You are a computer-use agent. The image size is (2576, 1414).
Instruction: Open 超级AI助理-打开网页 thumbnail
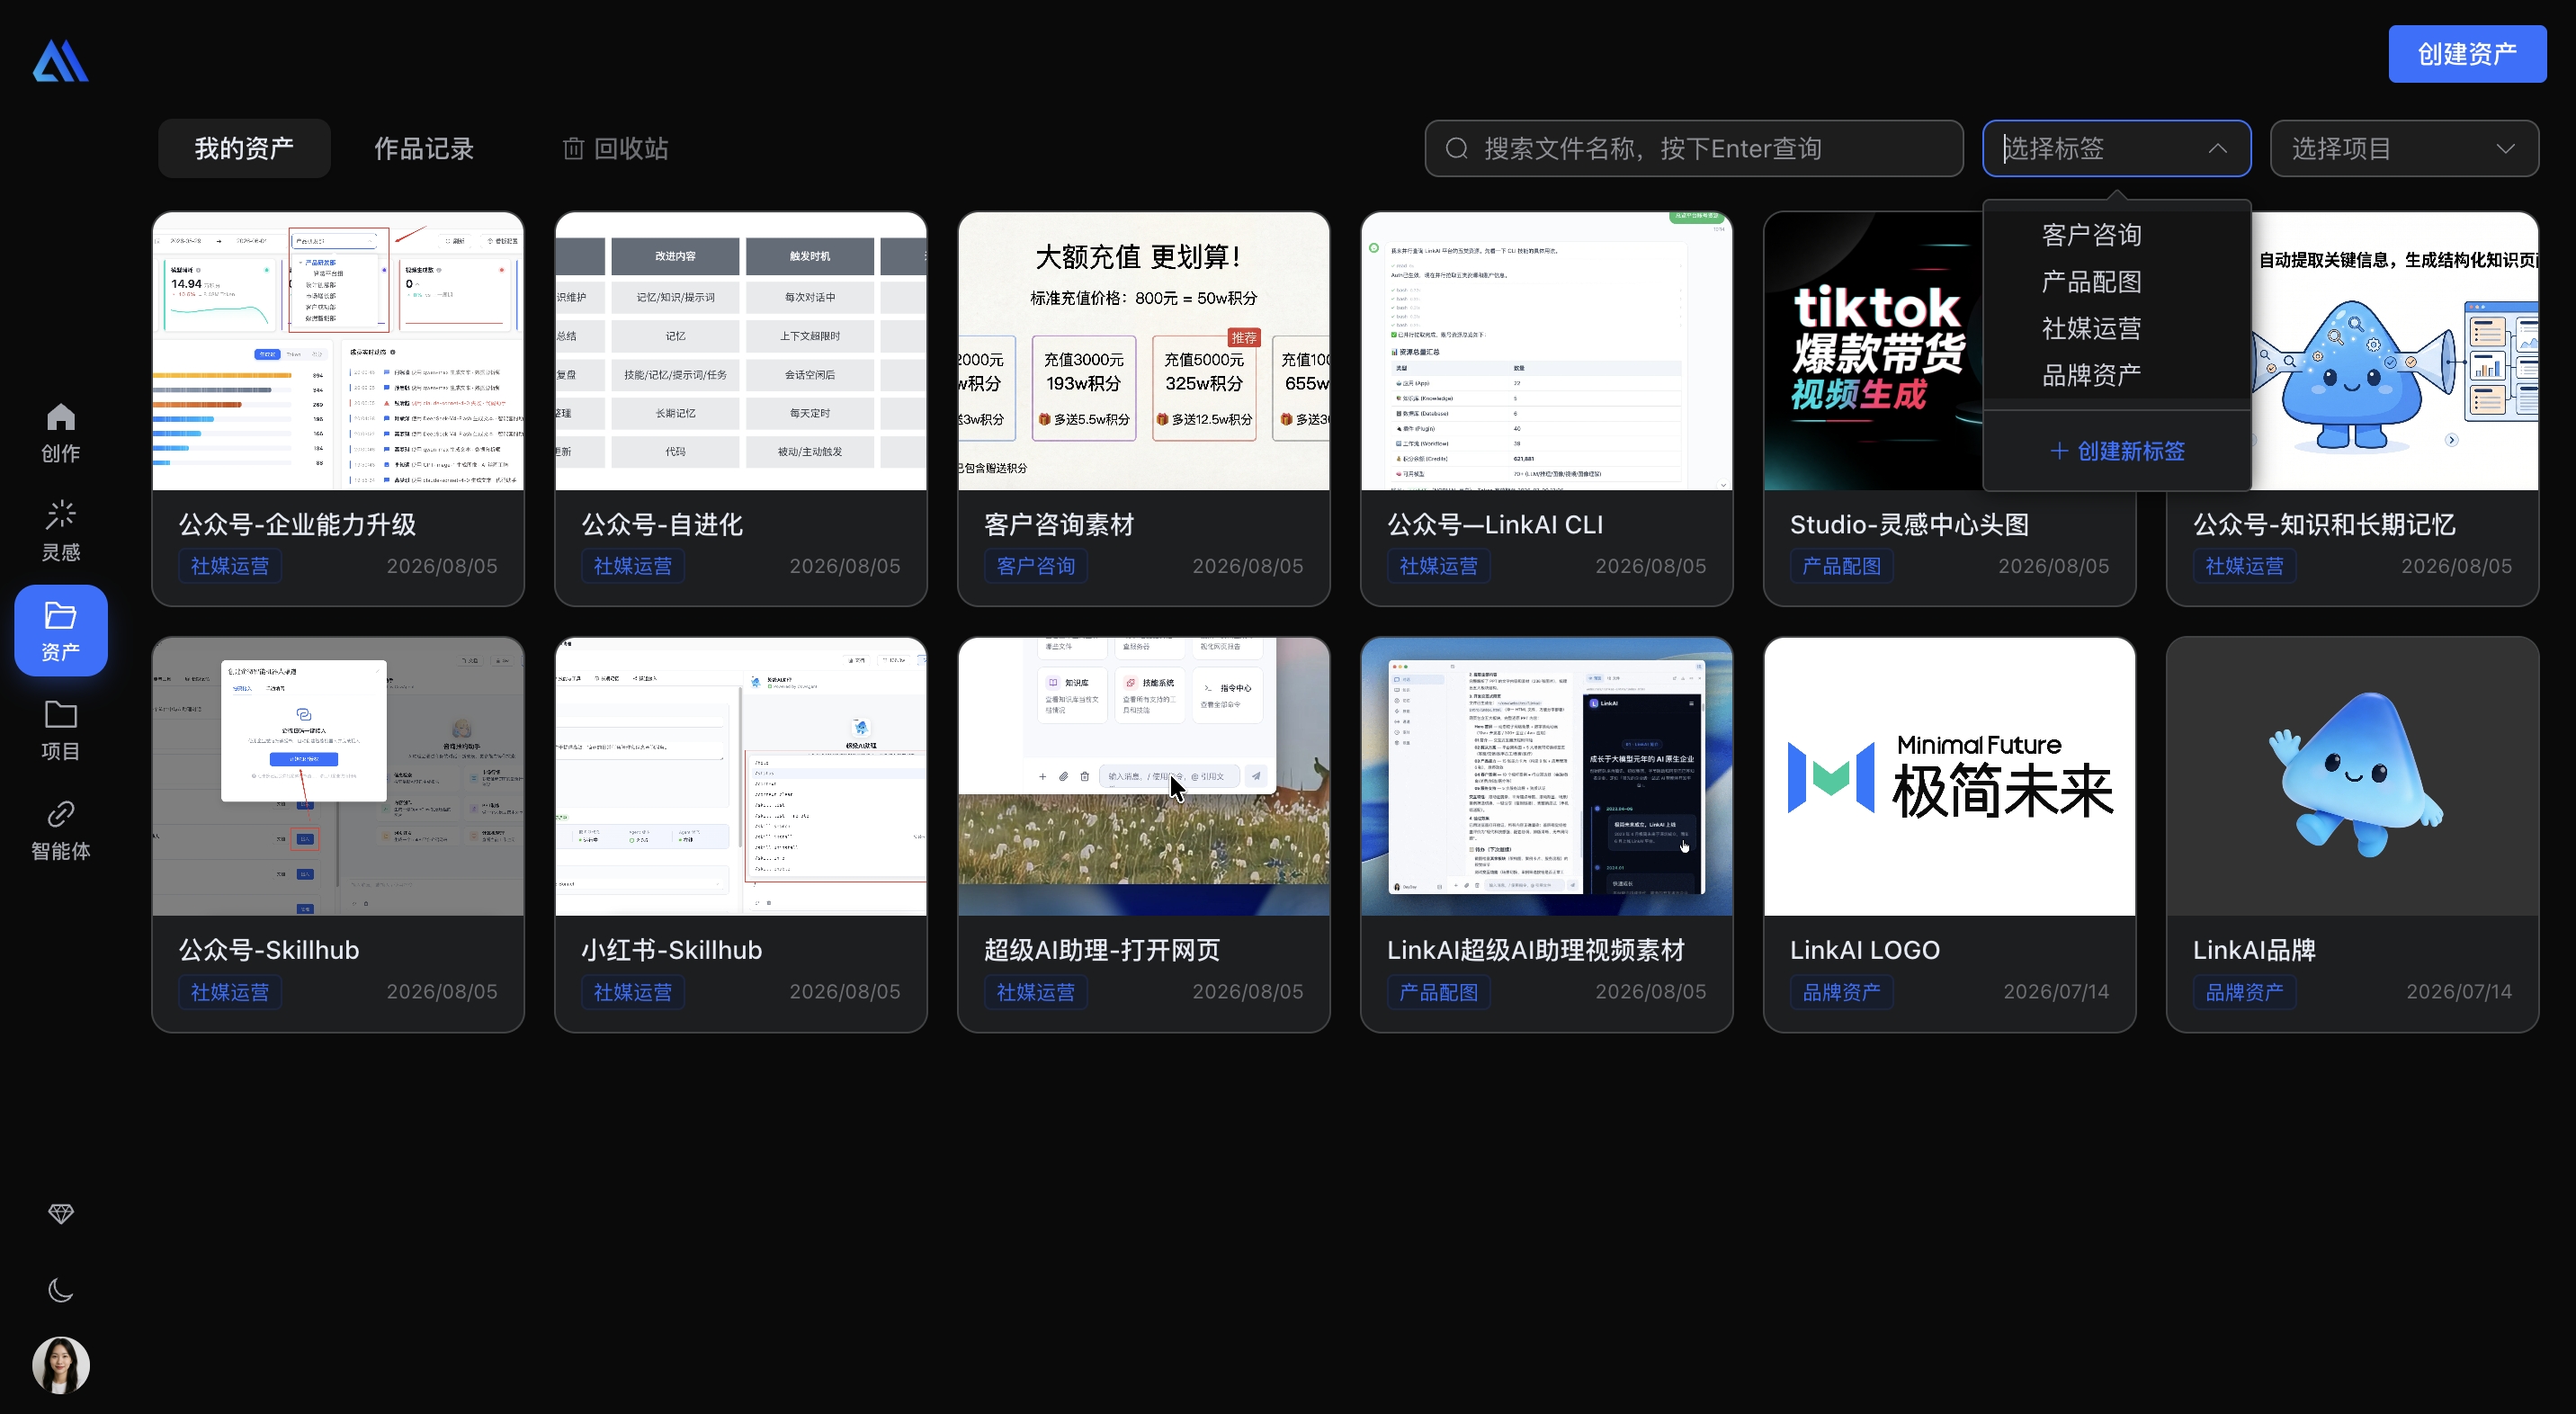point(1144,777)
